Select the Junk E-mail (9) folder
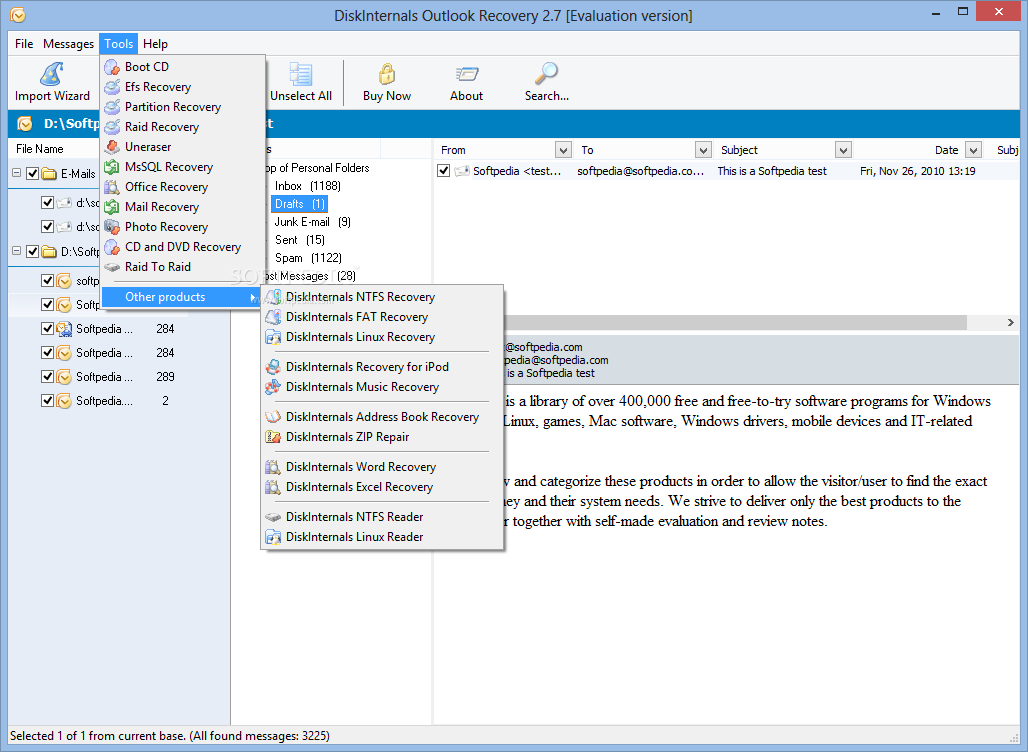Viewport: 1028px width, 752px height. (x=312, y=222)
